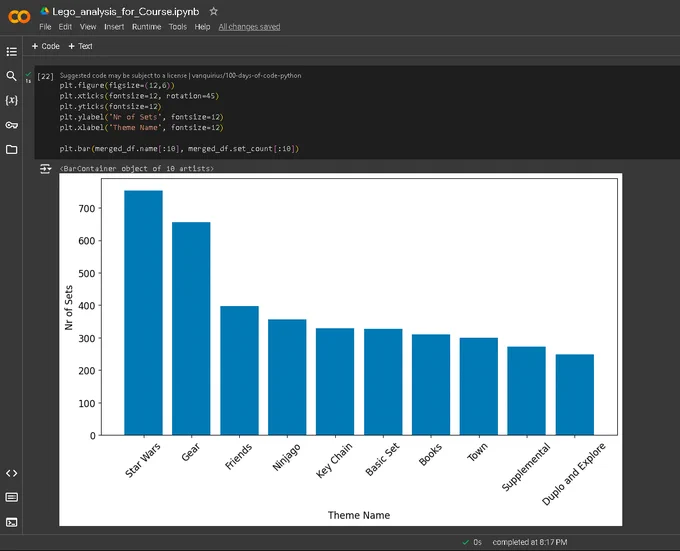Click the plt.yticks(fontsize=12) code line
Screen dimensions: 680x551
[x=111, y=106]
